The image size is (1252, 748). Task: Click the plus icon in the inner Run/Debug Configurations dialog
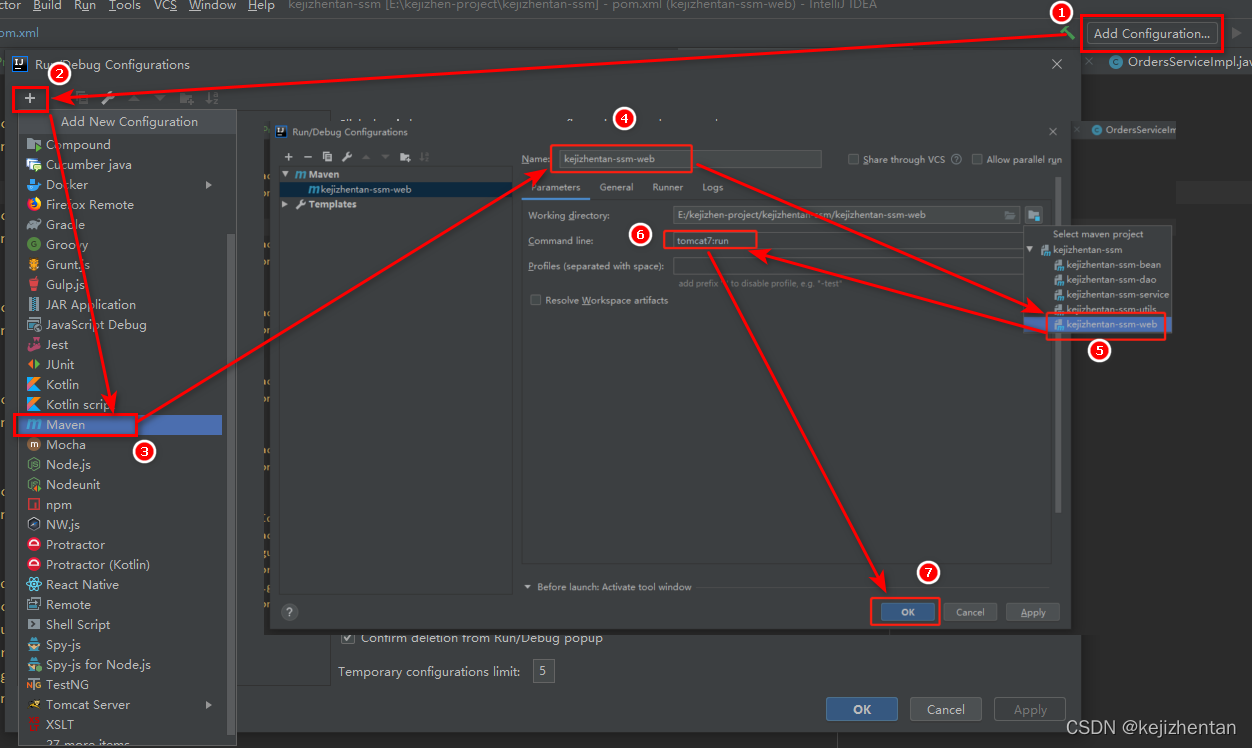(x=289, y=157)
